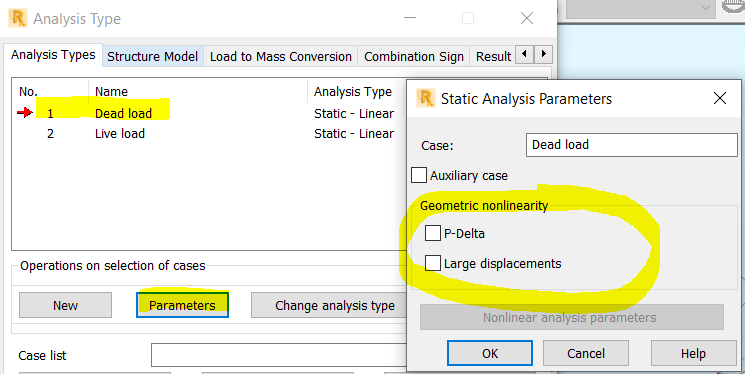
Task: Click the Static - Linear type of Dead load
Action: 354,114
